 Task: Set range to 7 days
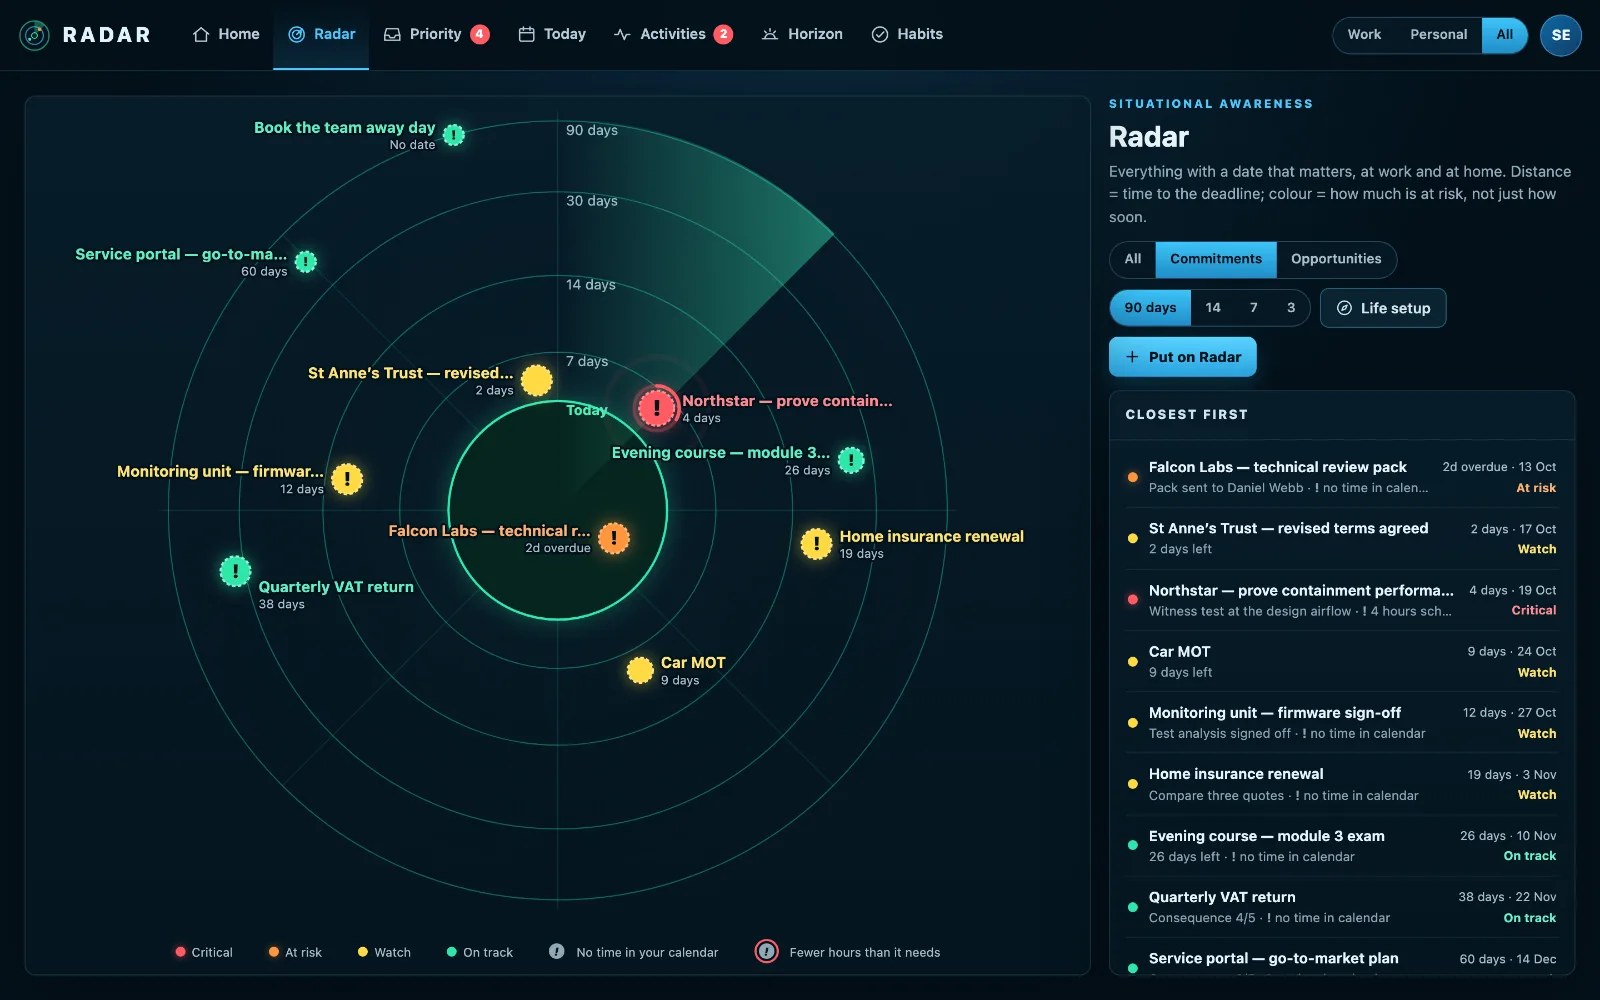(x=1253, y=308)
